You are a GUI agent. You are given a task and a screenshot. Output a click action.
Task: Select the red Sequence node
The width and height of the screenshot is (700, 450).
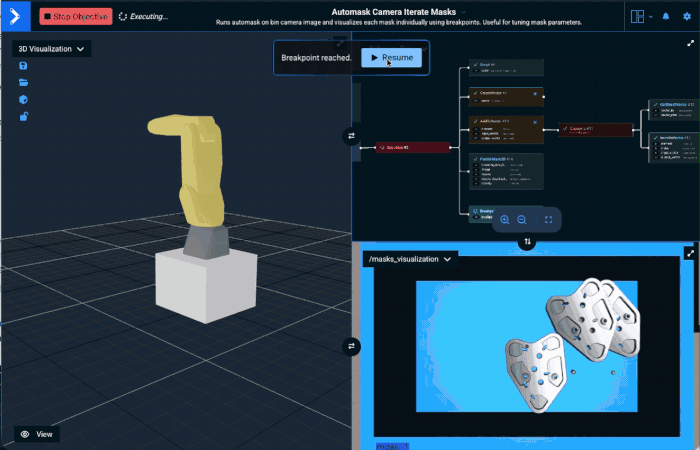coord(412,147)
